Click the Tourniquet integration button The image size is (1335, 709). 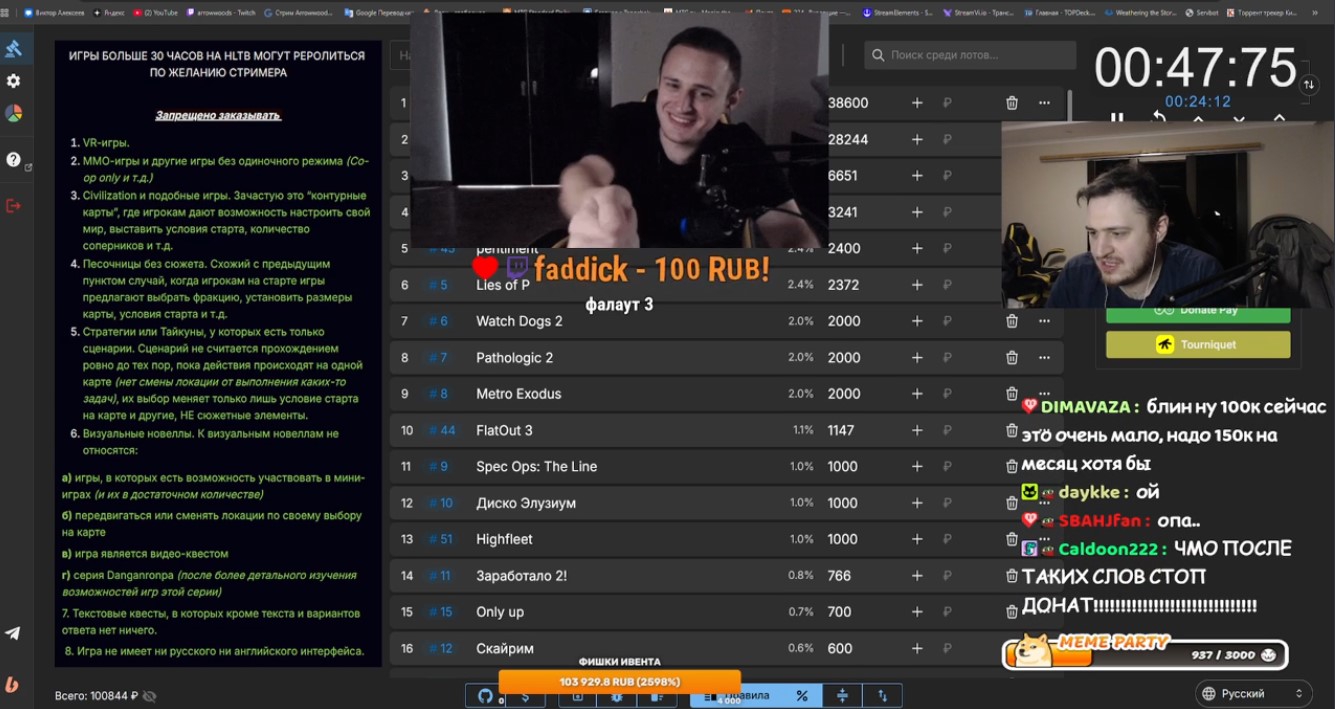(1198, 344)
